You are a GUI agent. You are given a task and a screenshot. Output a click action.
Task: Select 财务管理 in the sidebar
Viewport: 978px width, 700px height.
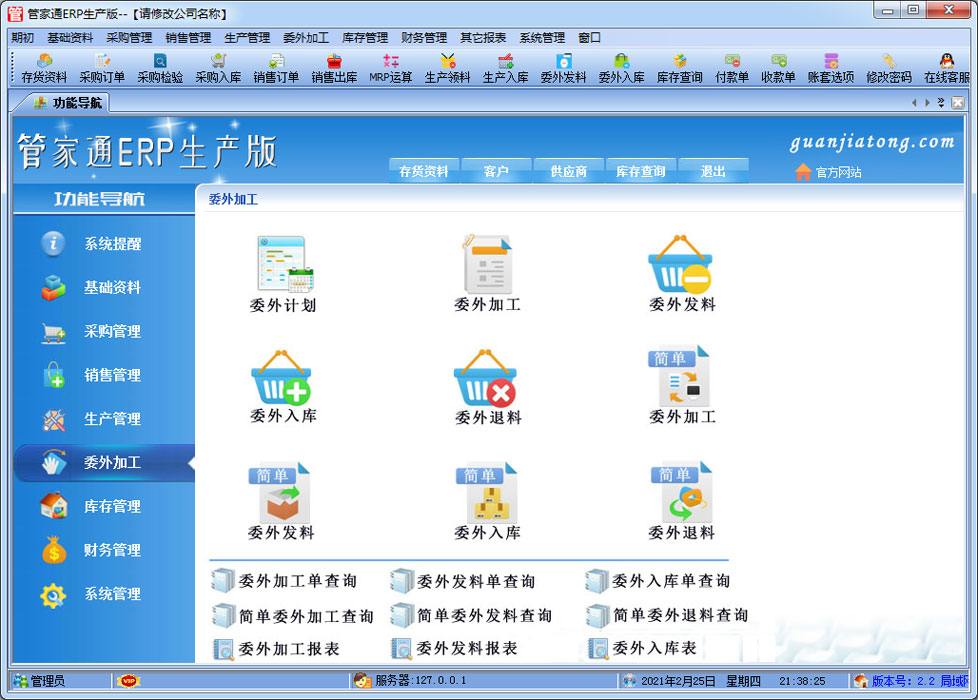click(x=112, y=550)
